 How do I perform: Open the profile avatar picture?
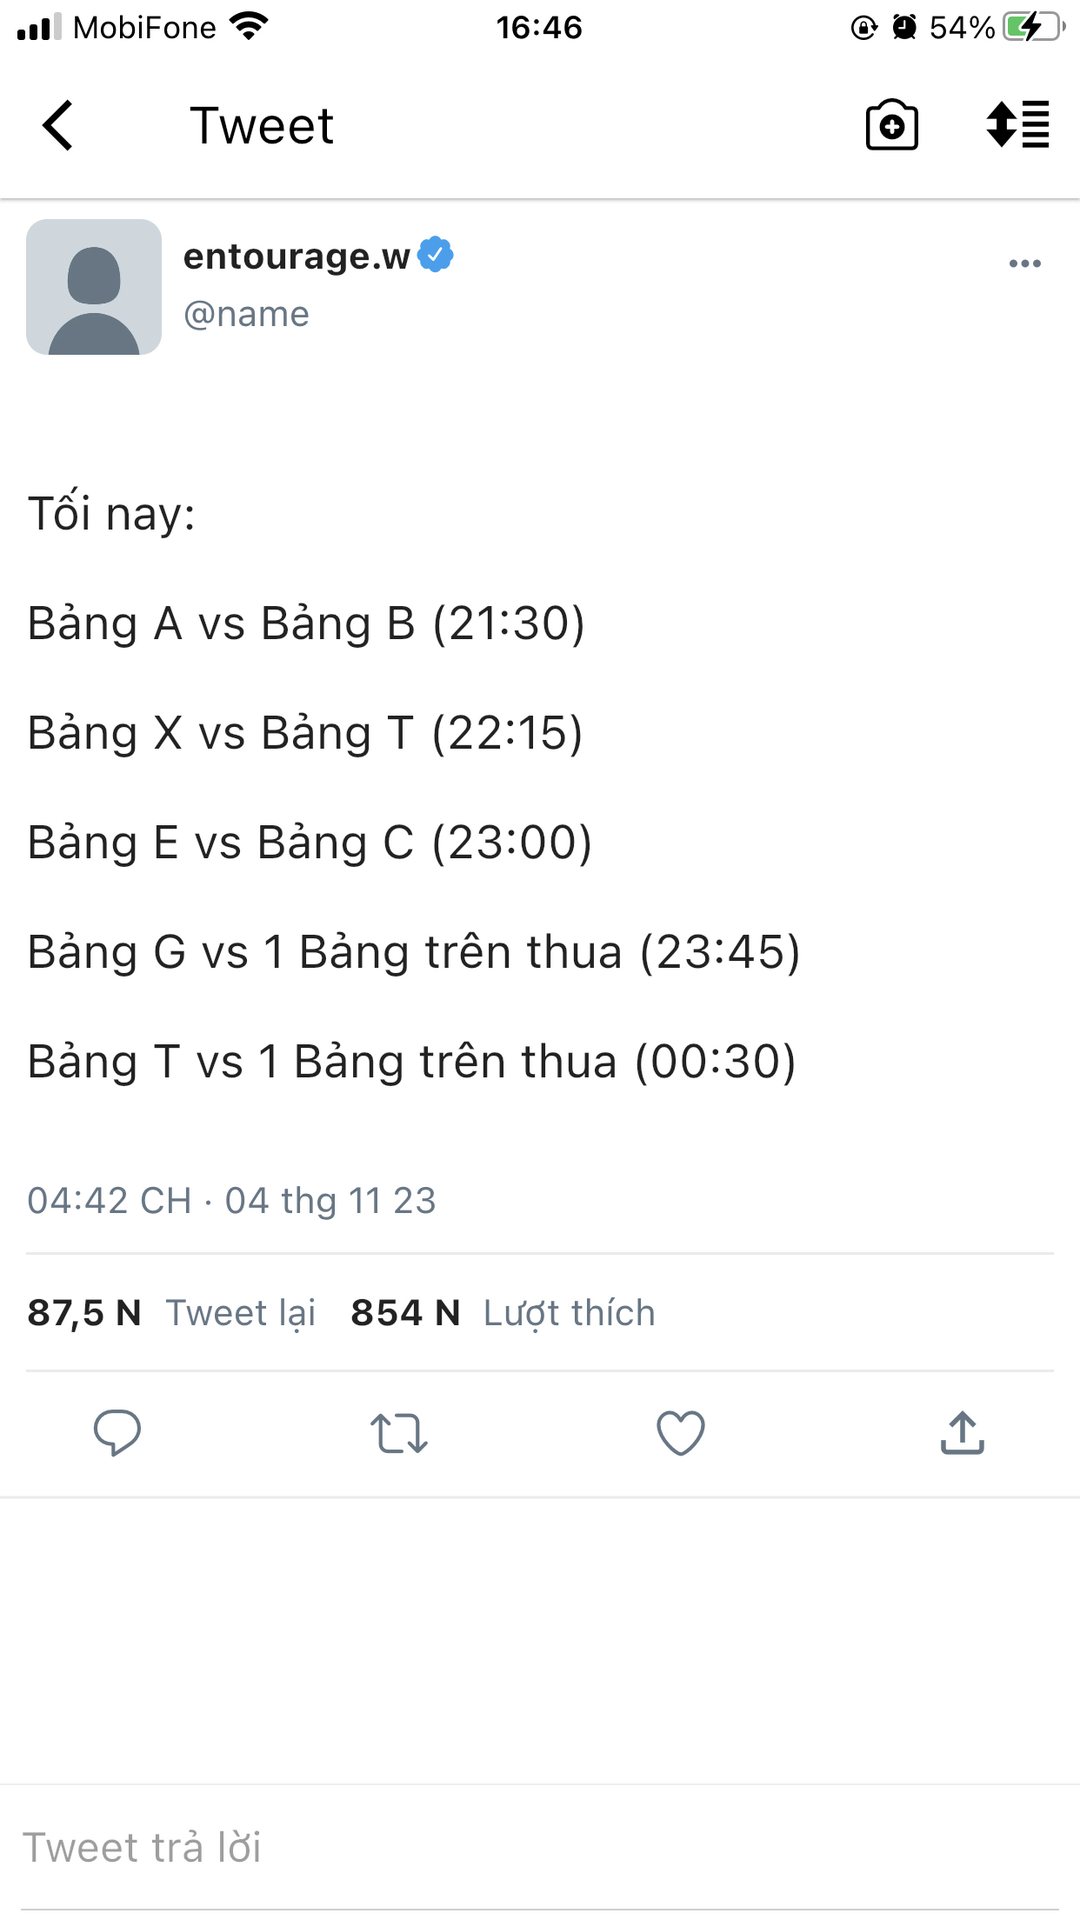coord(94,287)
